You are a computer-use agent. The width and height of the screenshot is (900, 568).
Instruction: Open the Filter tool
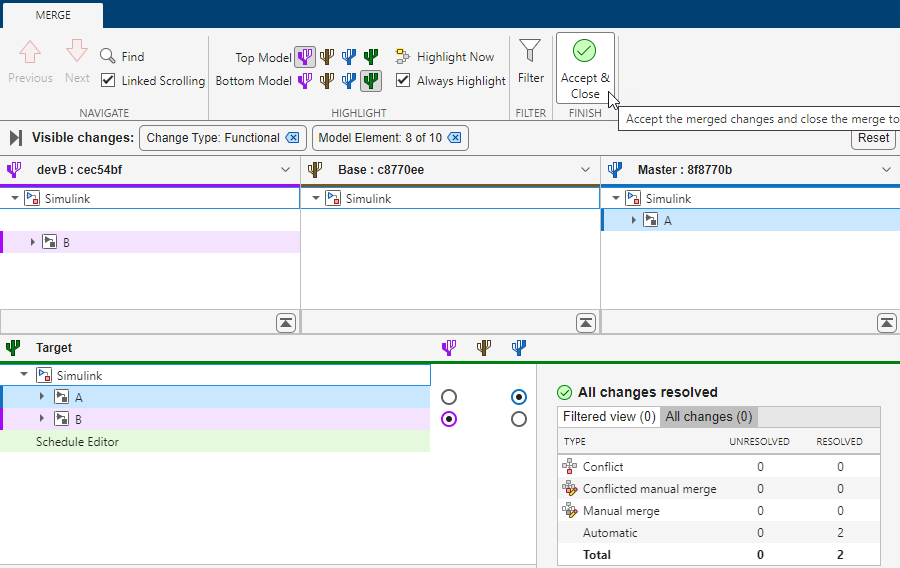click(x=530, y=61)
